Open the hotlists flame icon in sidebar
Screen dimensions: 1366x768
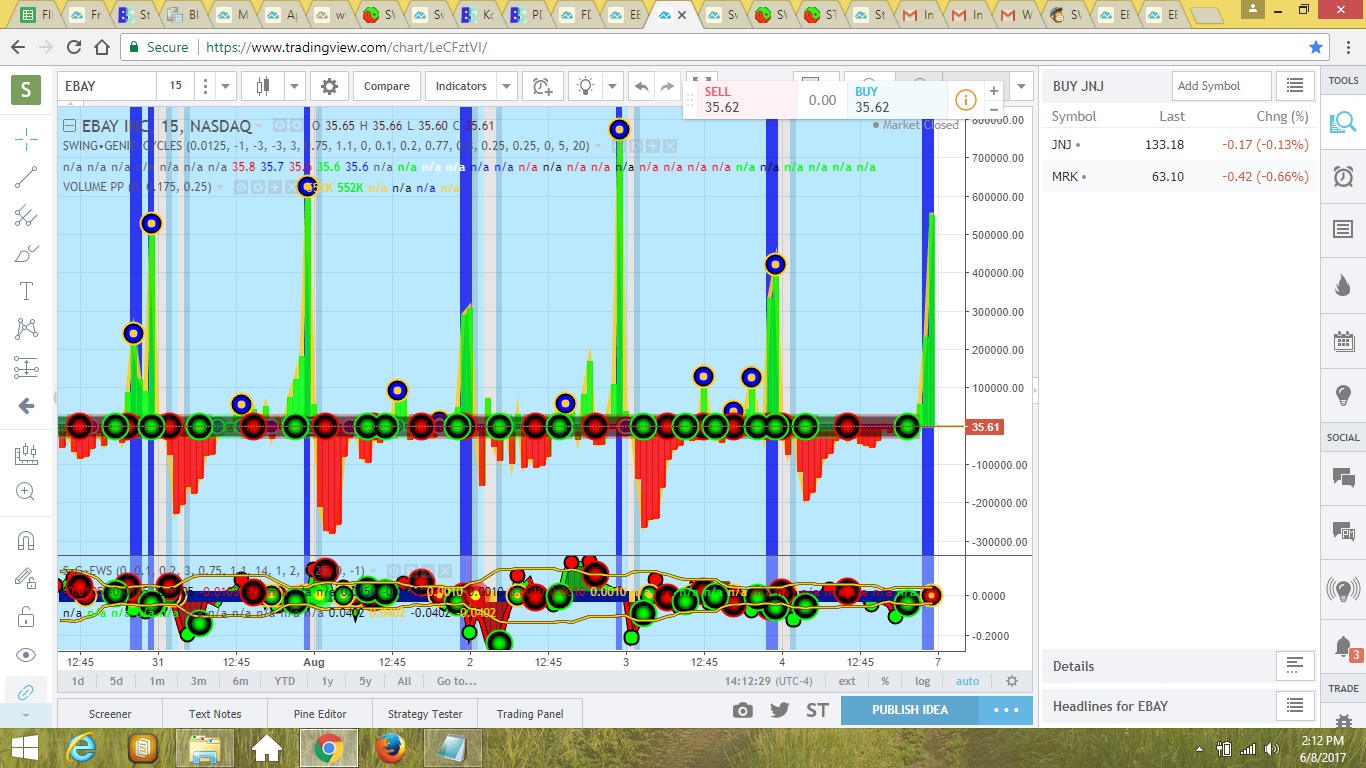point(1343,286)
